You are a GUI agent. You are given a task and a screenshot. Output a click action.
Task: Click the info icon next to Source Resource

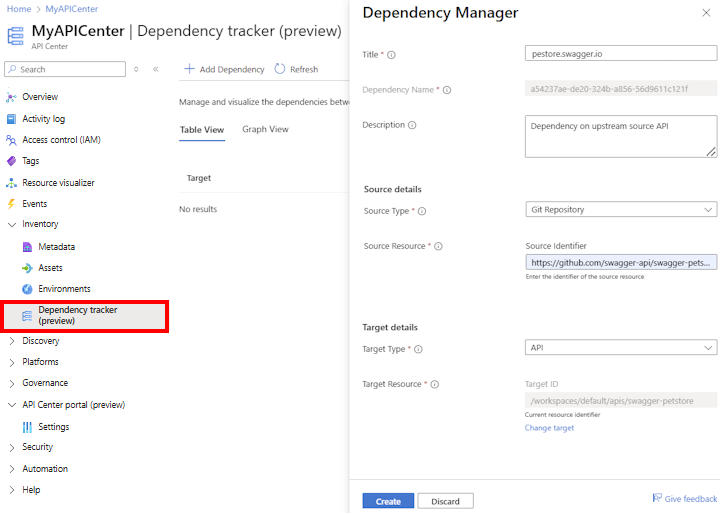coord(439,246)
